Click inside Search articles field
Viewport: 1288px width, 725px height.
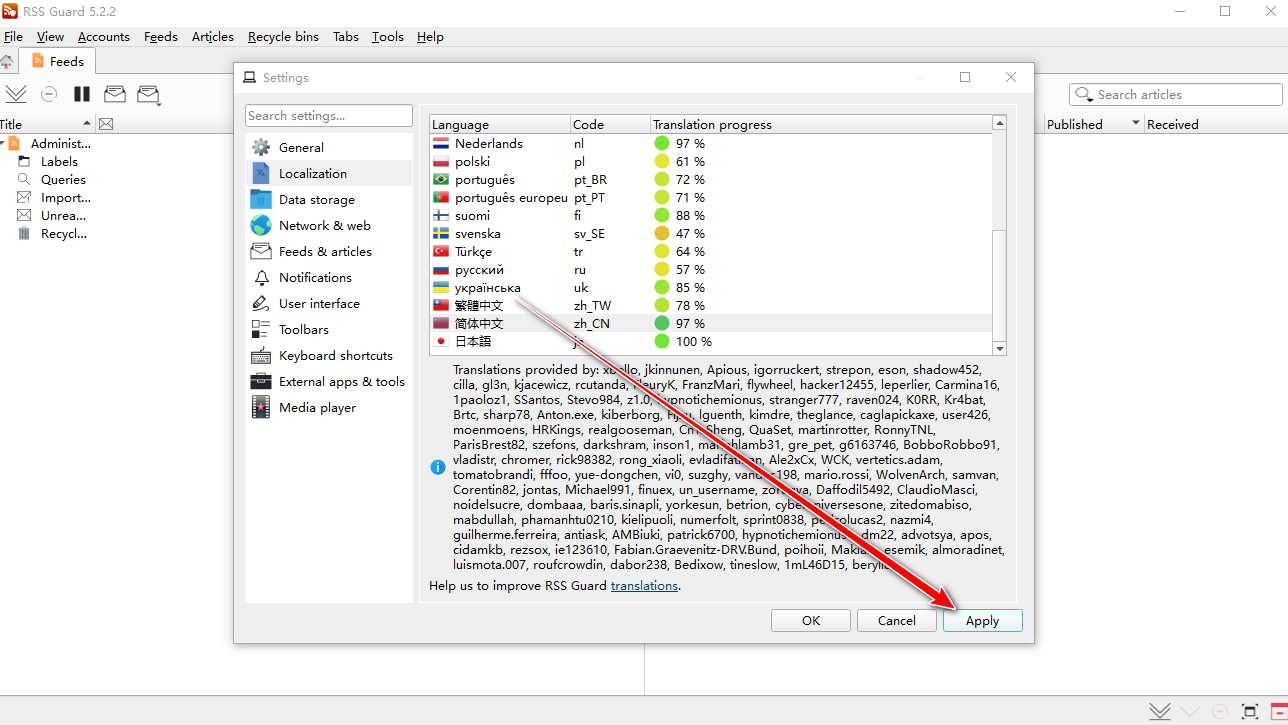pos(1176,94)
